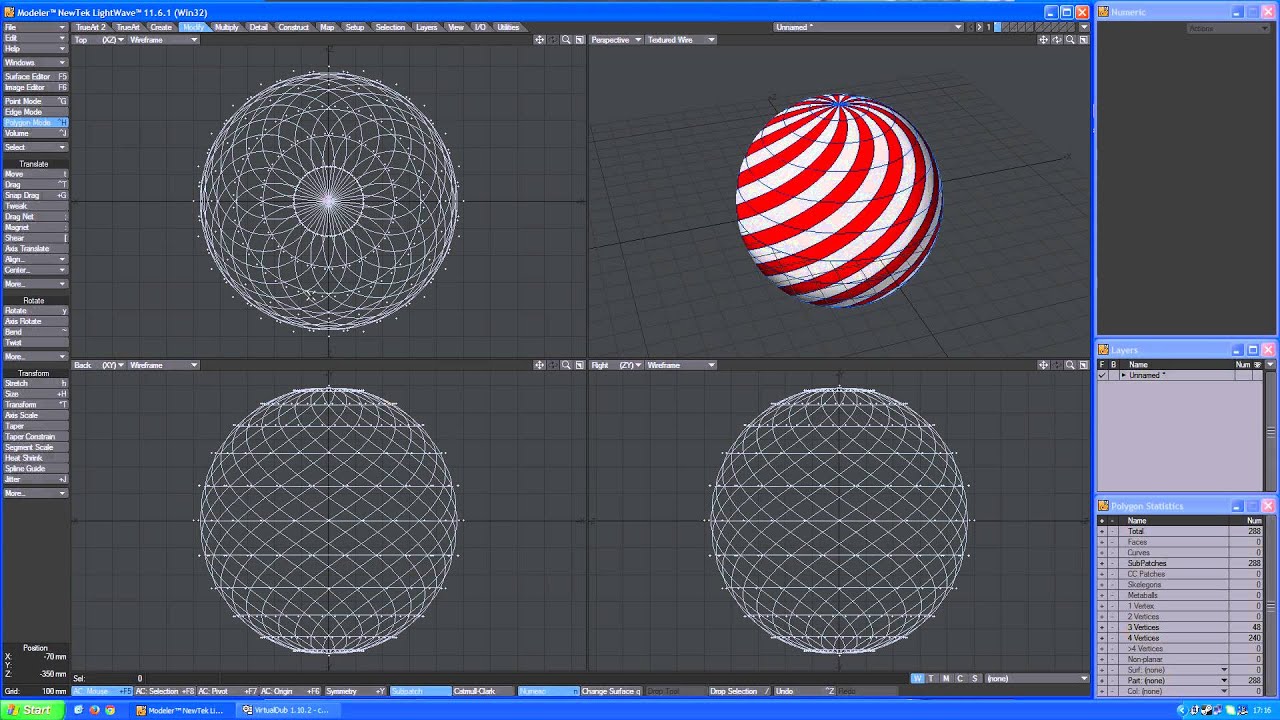Switch to the TrueArt 2 tab

point(91,27)
